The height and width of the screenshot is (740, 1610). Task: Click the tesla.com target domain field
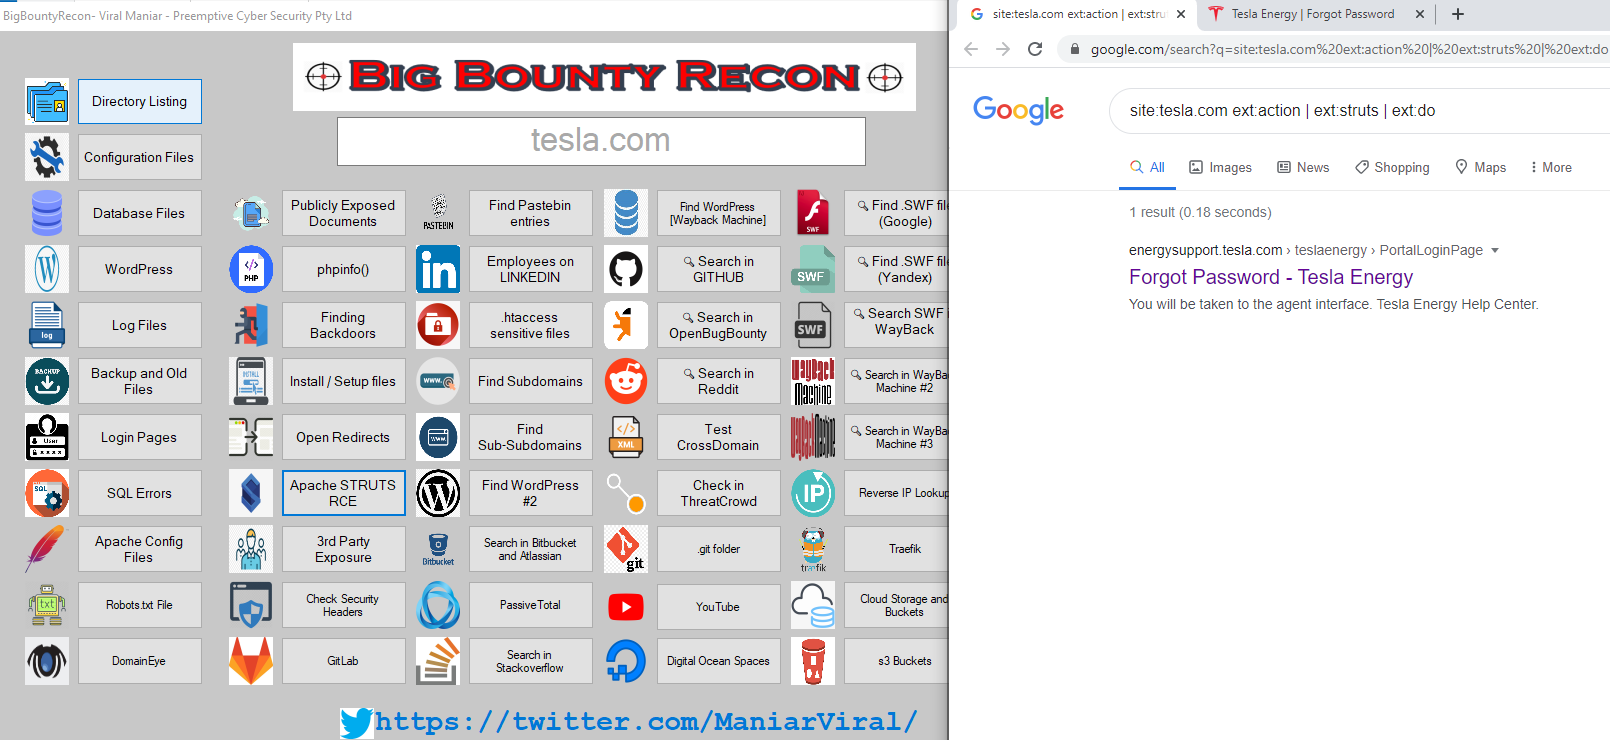pos(601,141)
